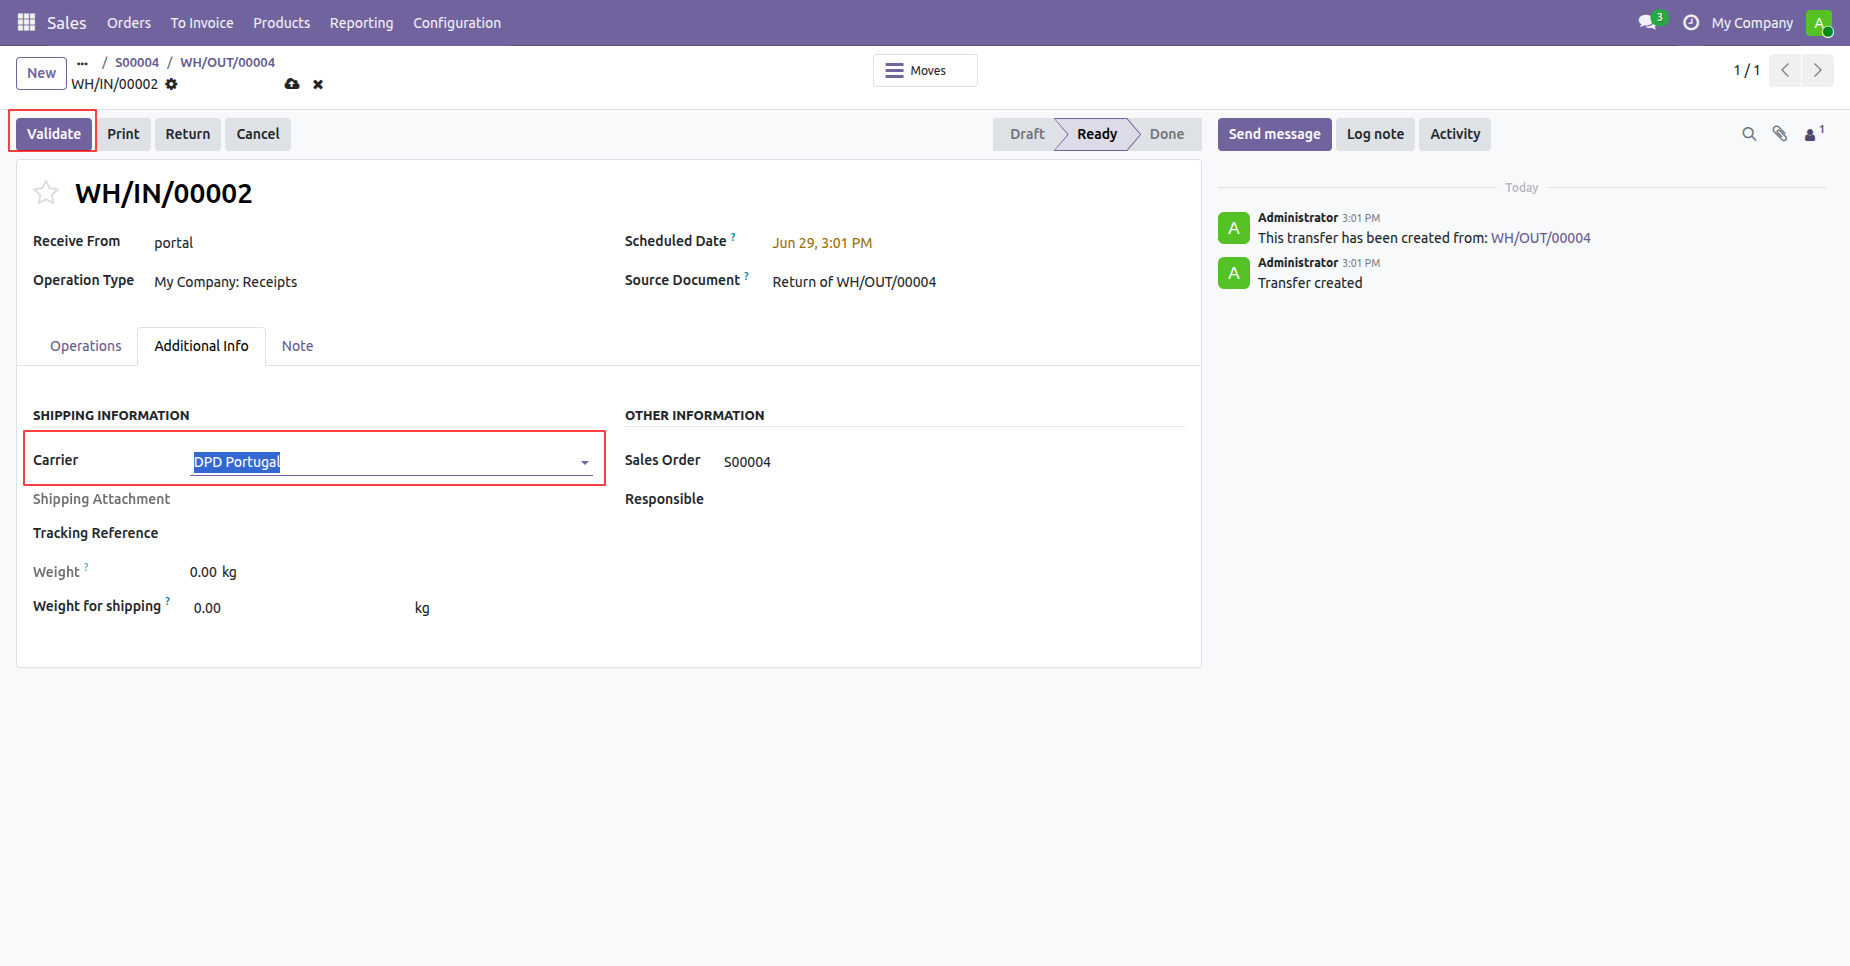
Task: Click the Validate button
Action: coord(54,134)
